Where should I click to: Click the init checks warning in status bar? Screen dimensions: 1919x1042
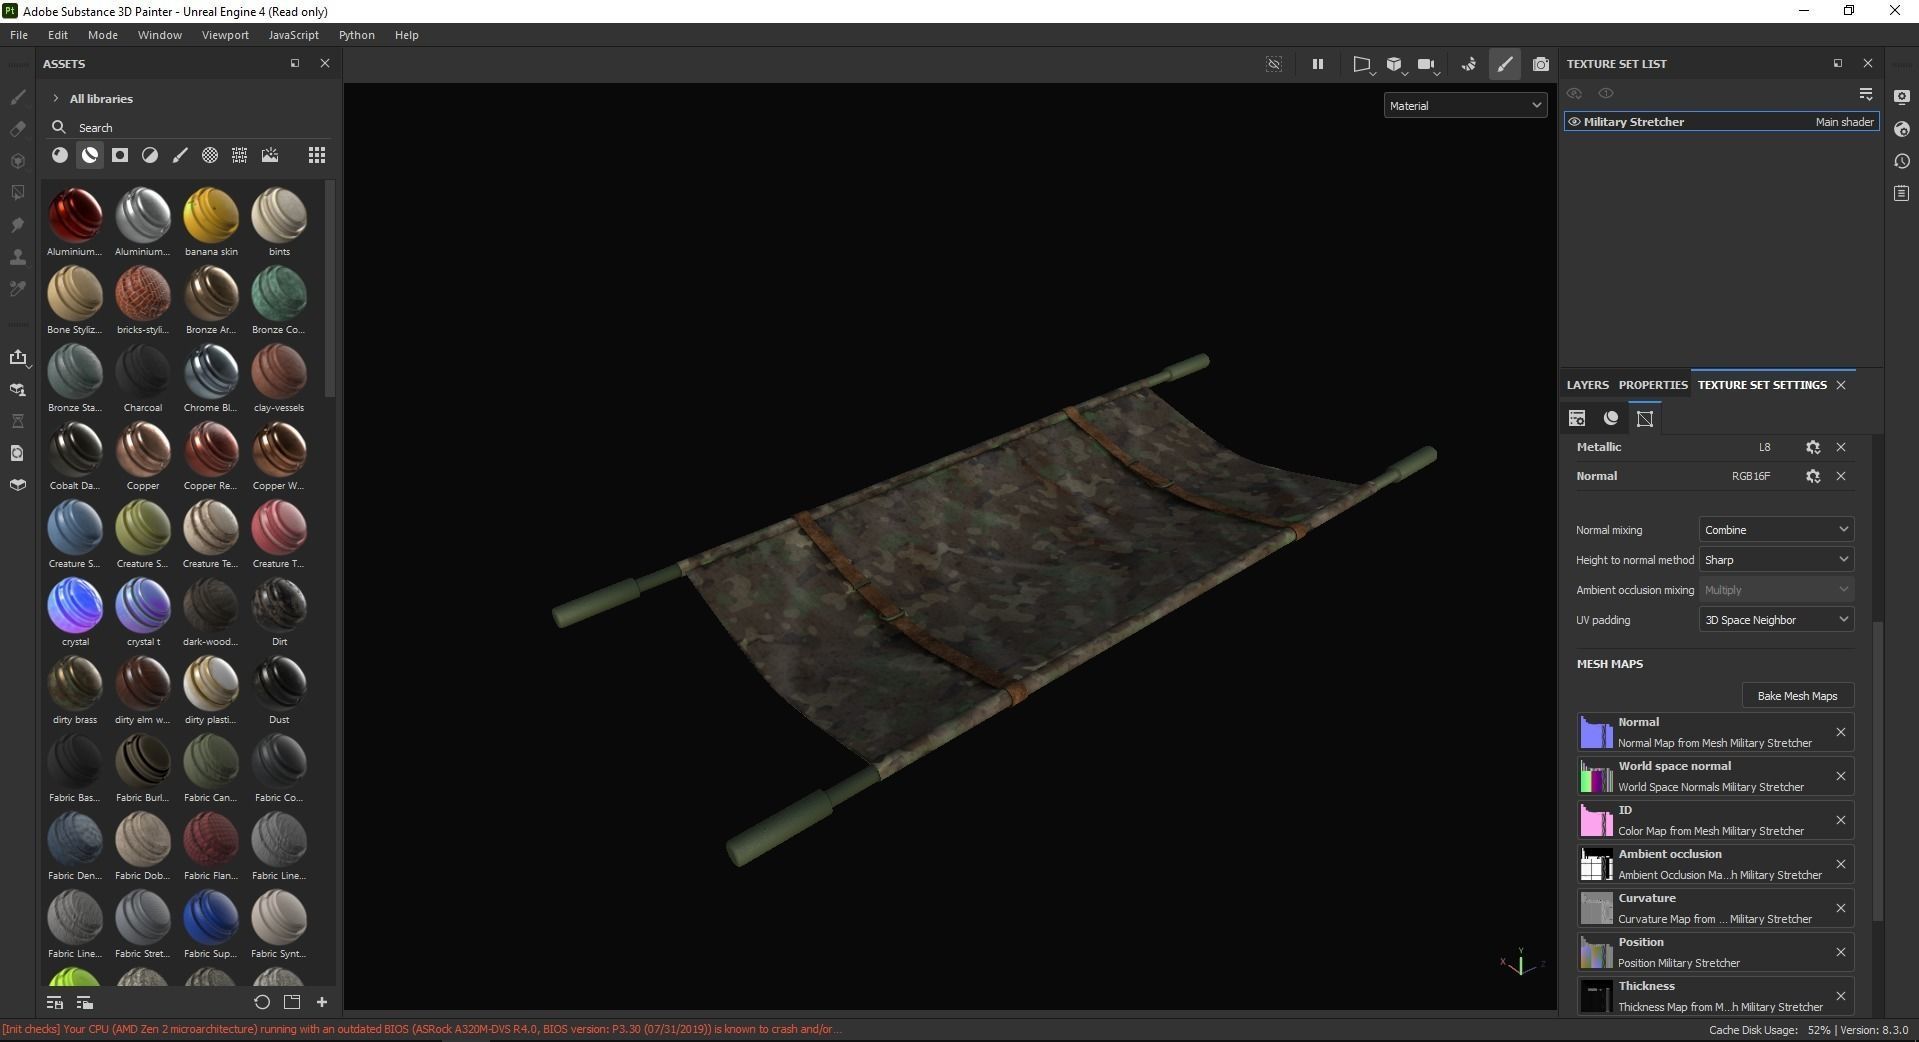click(422, 1029)
